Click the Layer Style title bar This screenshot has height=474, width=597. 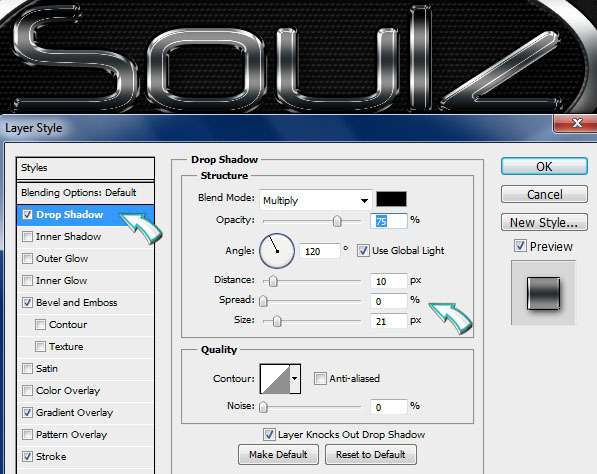click(x=276, y=128)
